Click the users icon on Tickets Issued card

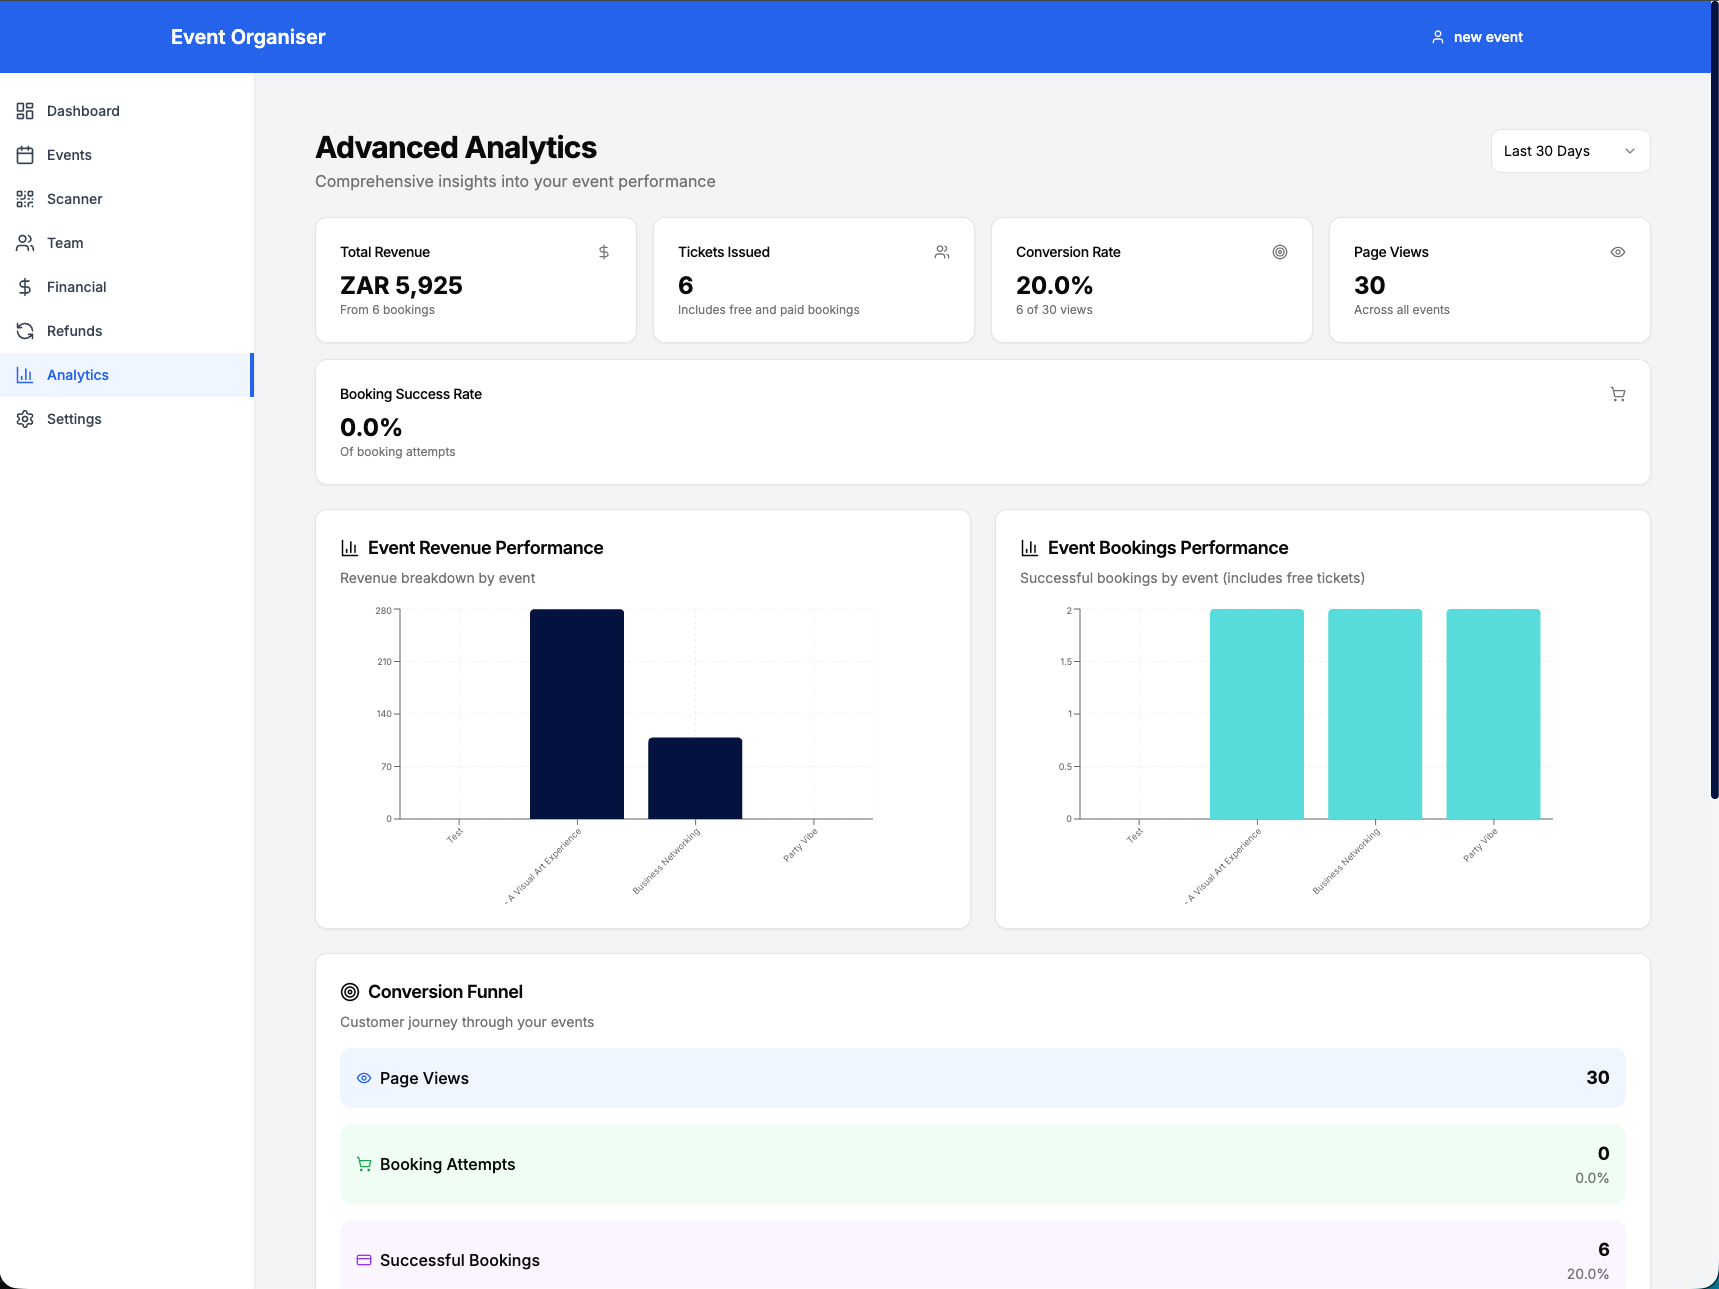coord(942,252)
